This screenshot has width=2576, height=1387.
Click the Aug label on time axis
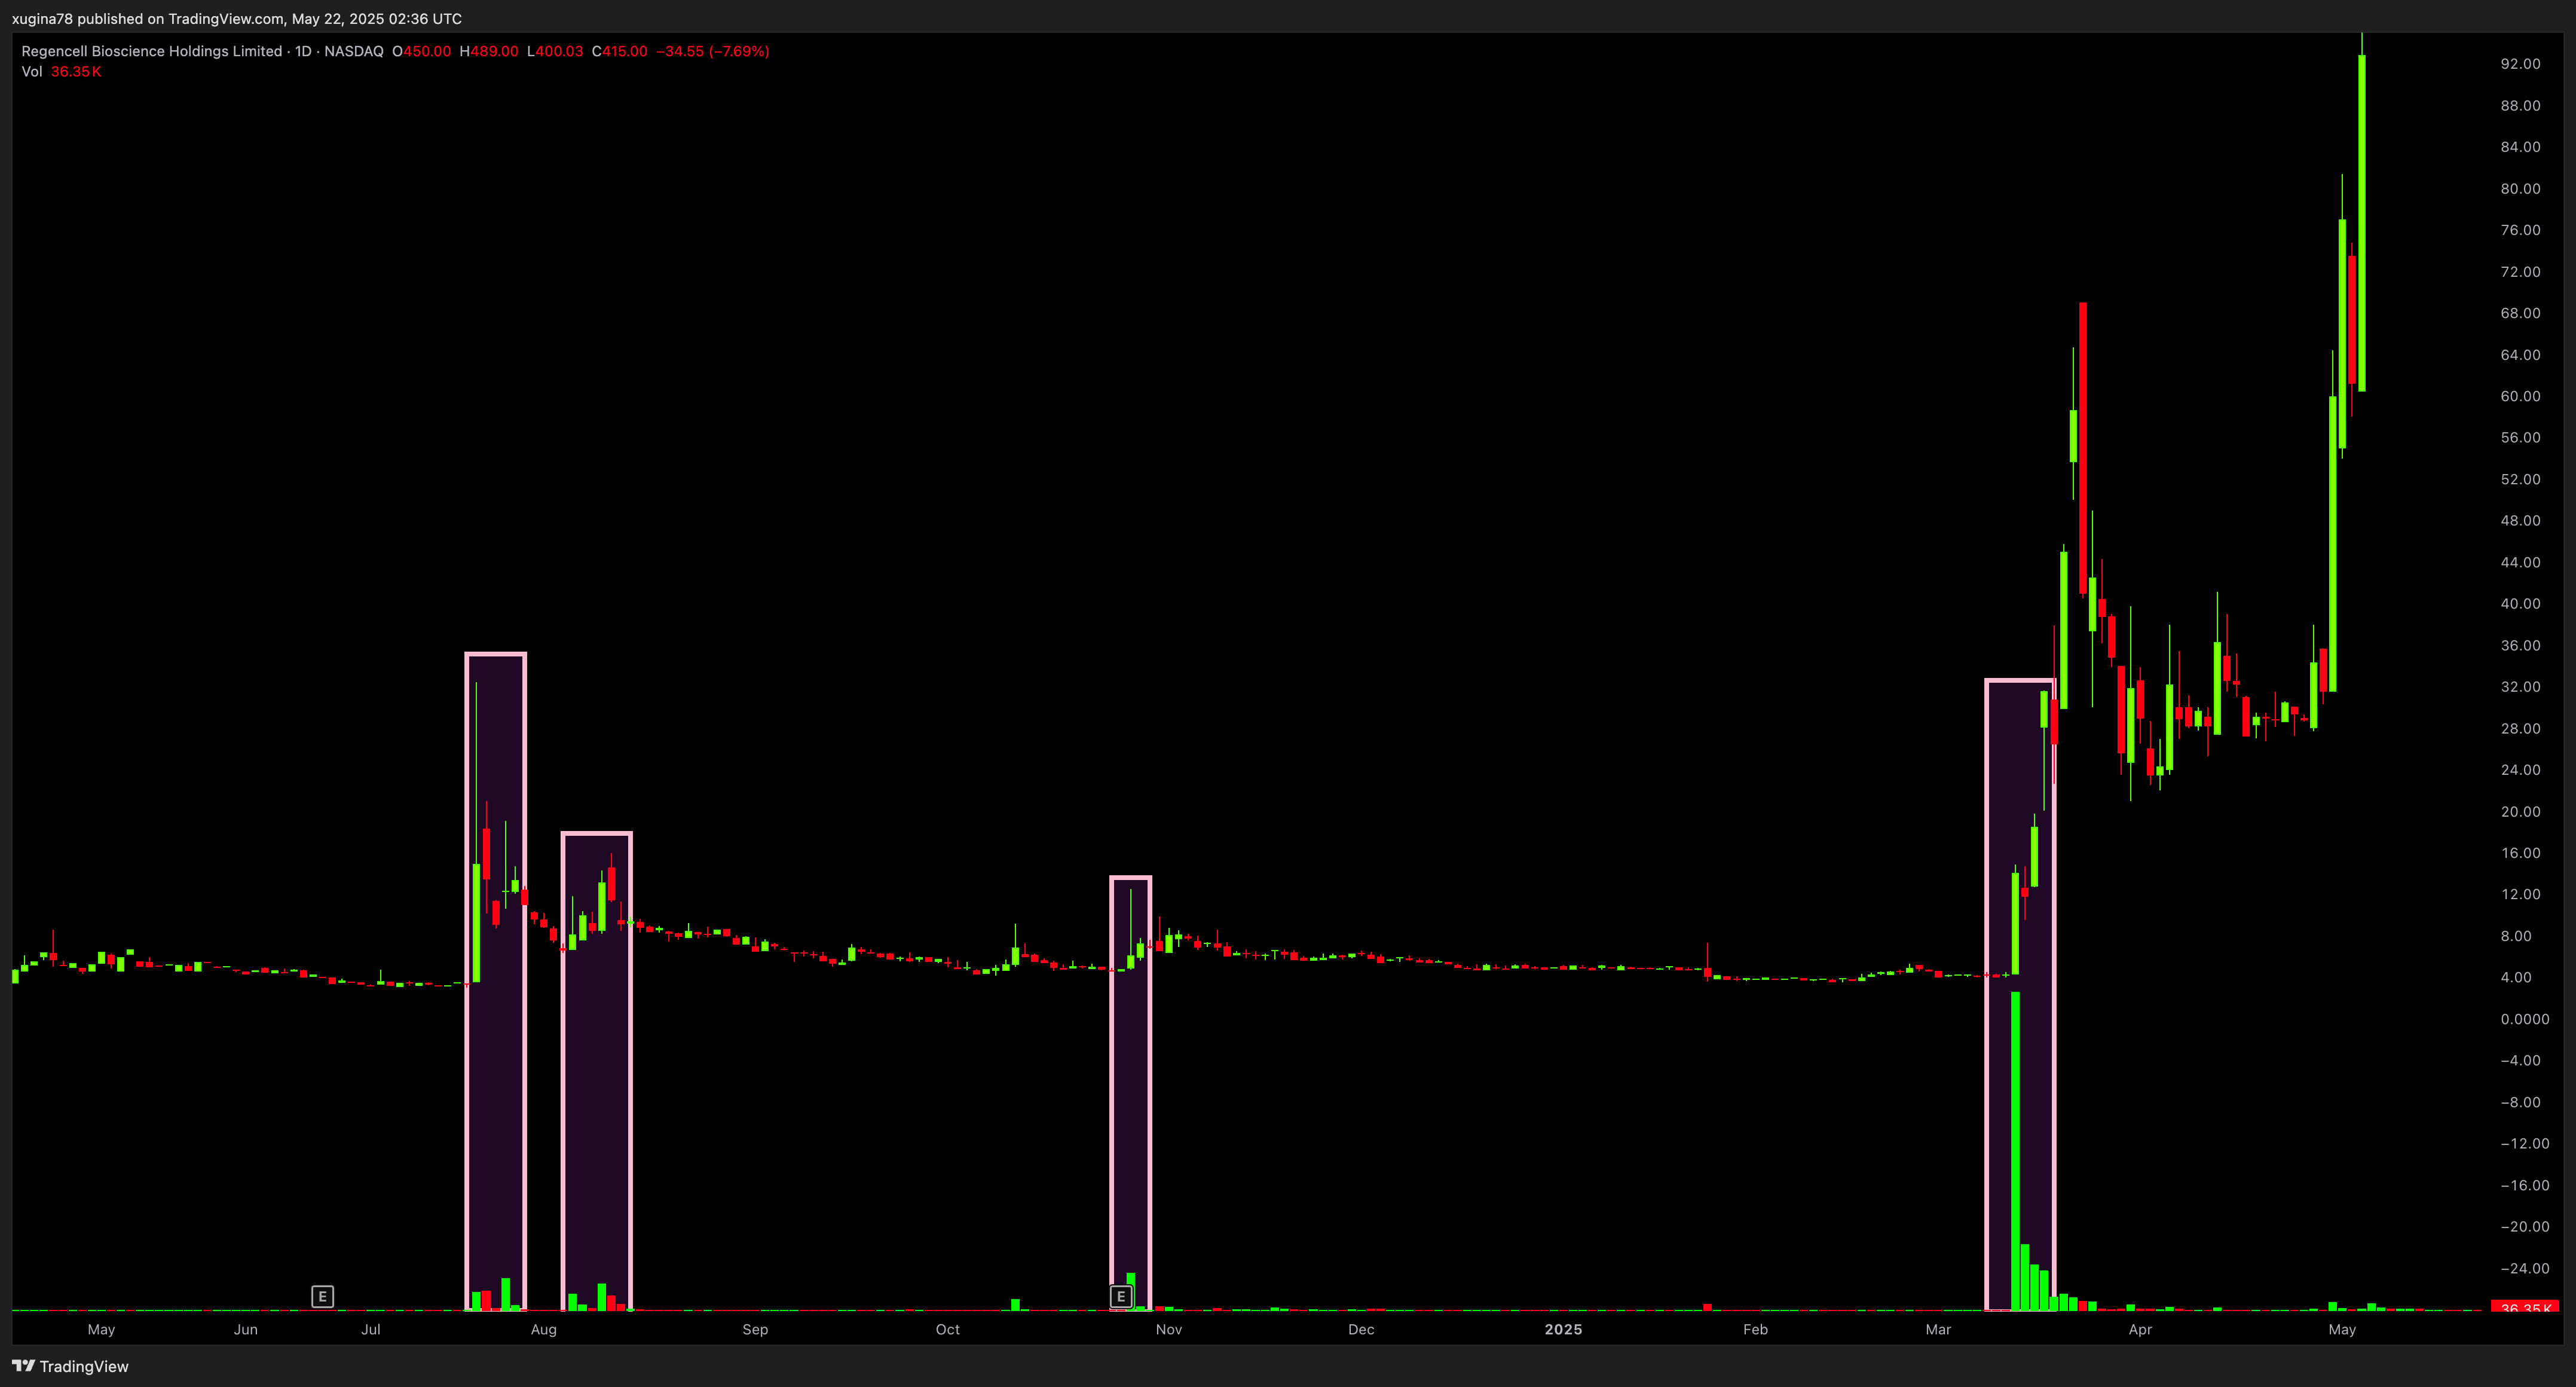(x=543, y=1329)
